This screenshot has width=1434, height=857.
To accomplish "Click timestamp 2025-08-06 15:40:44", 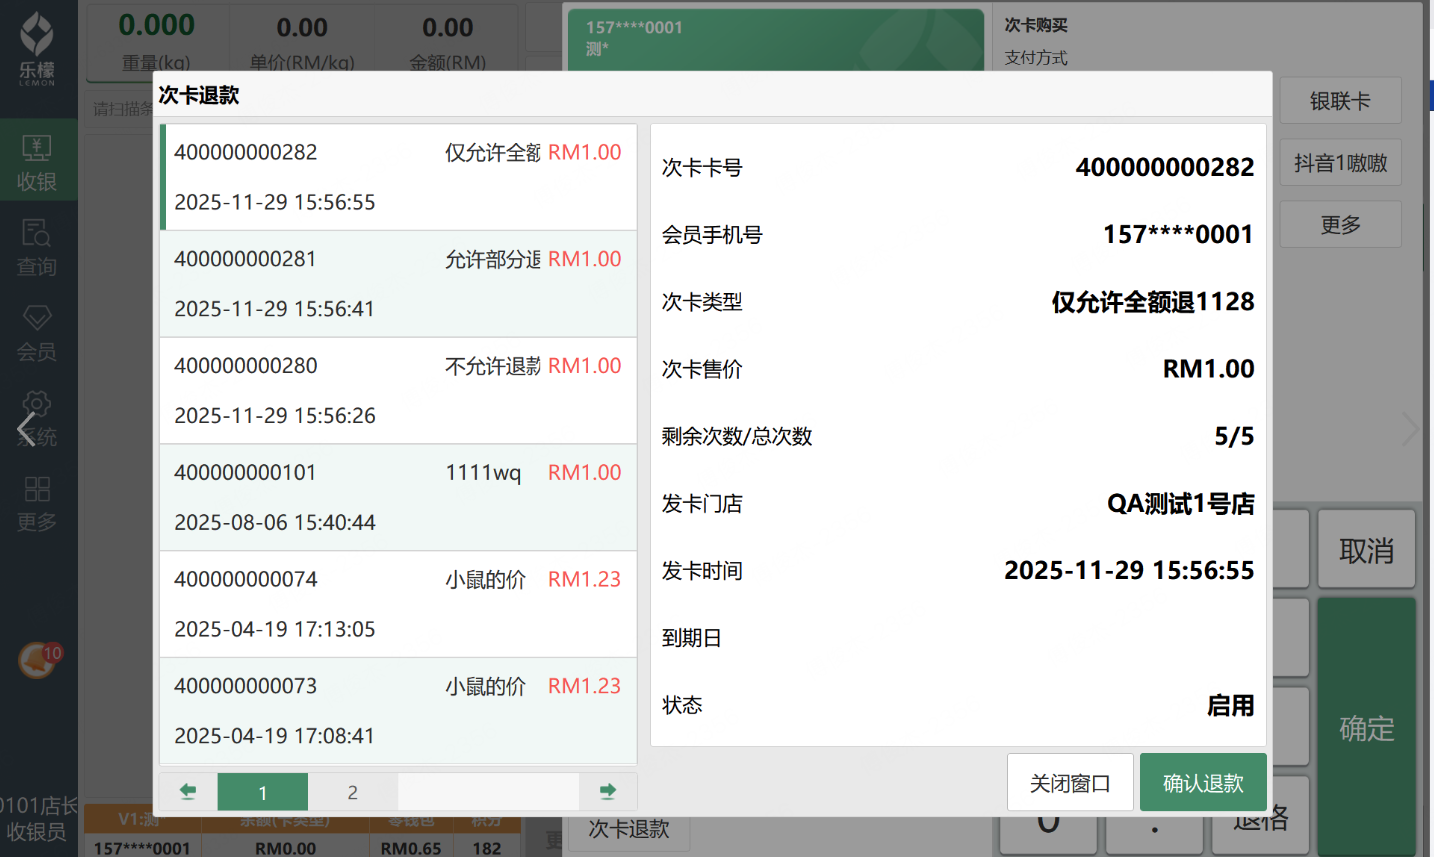I will [x=274, y=522].
